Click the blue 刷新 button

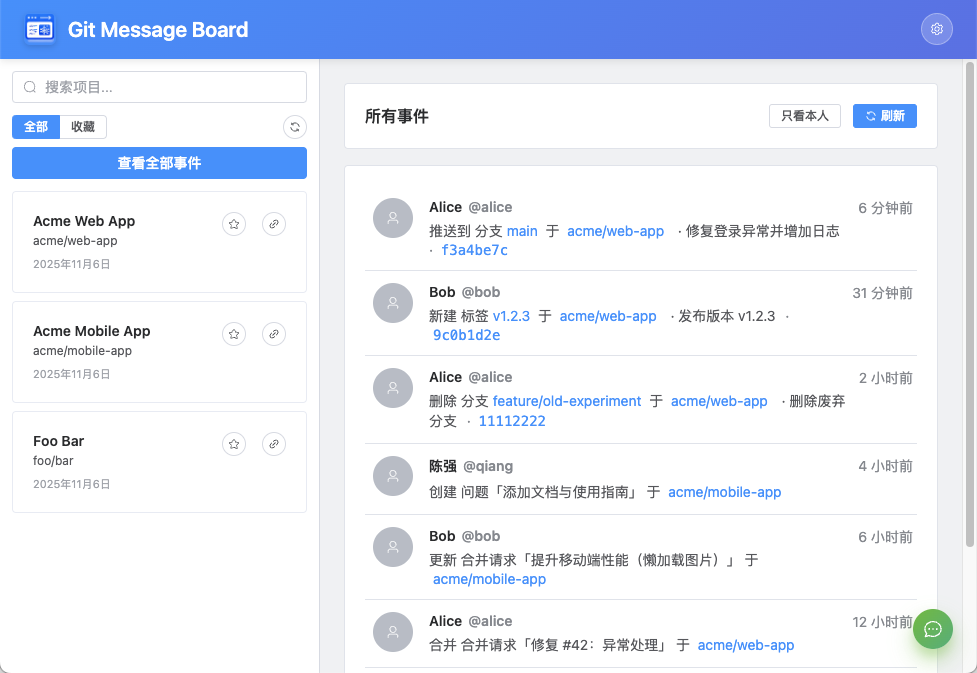(x=885, y=116)
